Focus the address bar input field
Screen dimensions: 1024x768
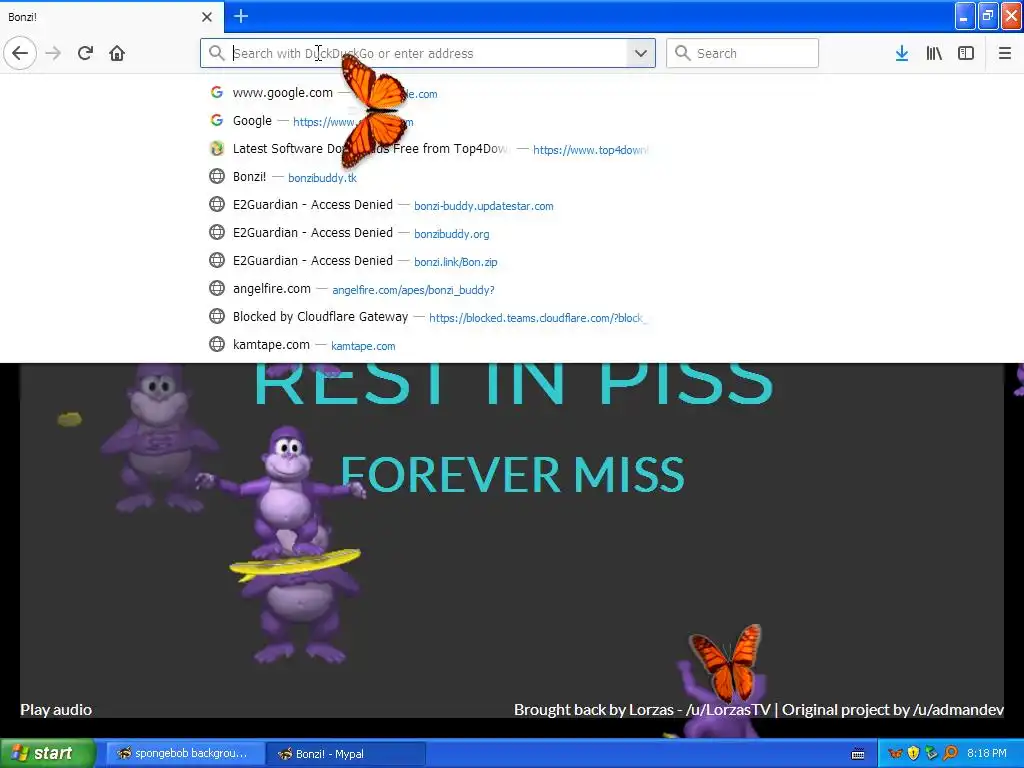[x=428, y=53]
